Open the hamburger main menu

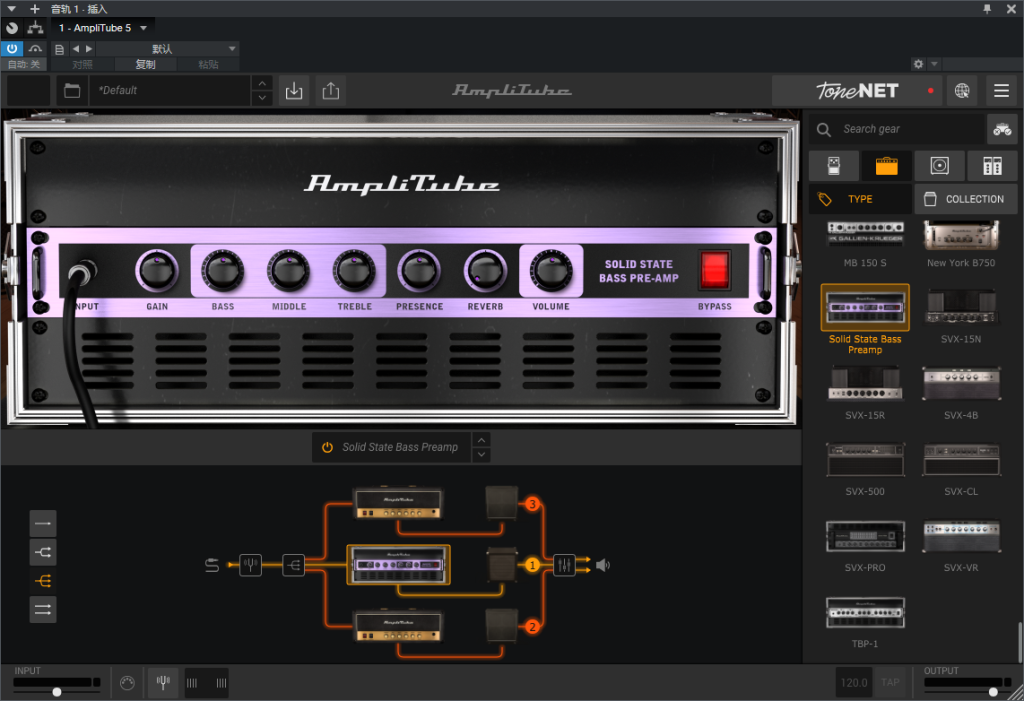pos(1001,91)
